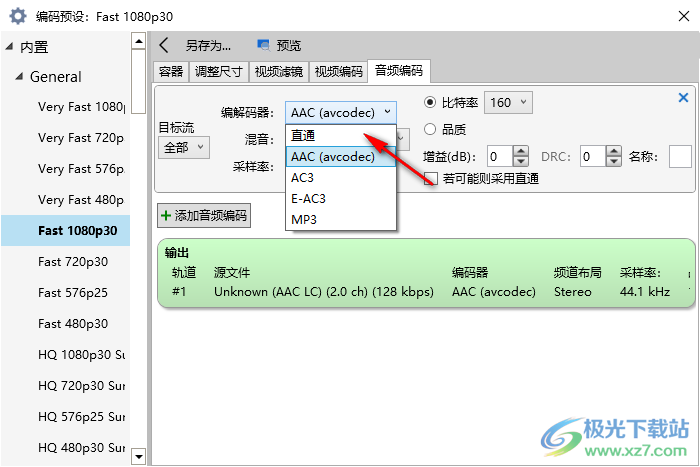Image resolution: width=700 pixels, height=467 pixels.
Task: Click the green plus add audio encoder button
Action: [204, 216]
